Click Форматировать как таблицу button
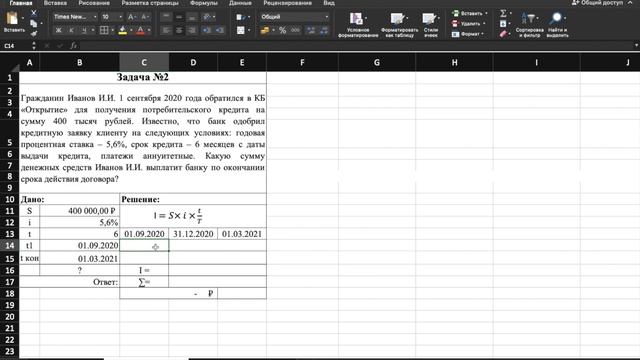Image resolution: width=640 pixels, height=360 pixels. point(399,24)
